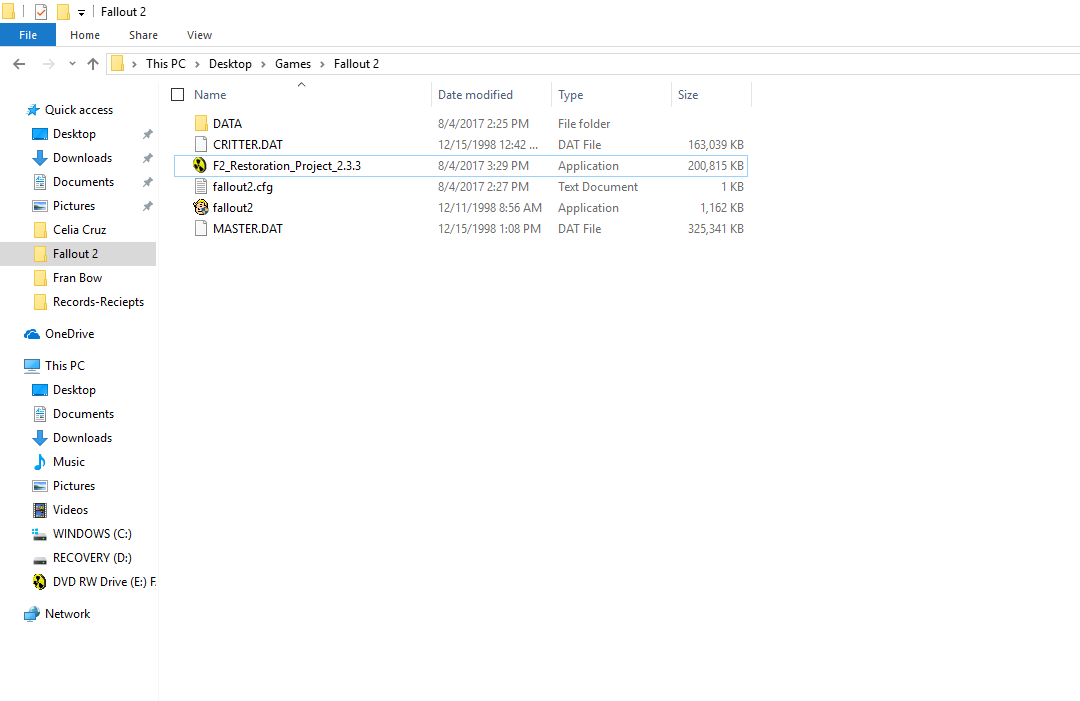This screenshot has width=1080, height=701.
Task: Click the Network icon
Action: [32, 614]
